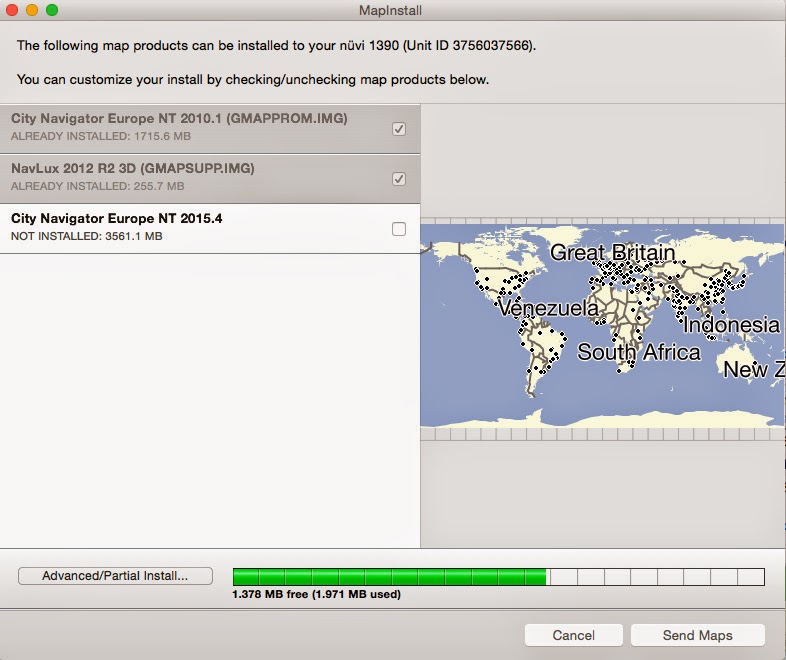The image size is (786, 660).
Task: Open Advanced/Partial Install options
Action: point(115,576)
